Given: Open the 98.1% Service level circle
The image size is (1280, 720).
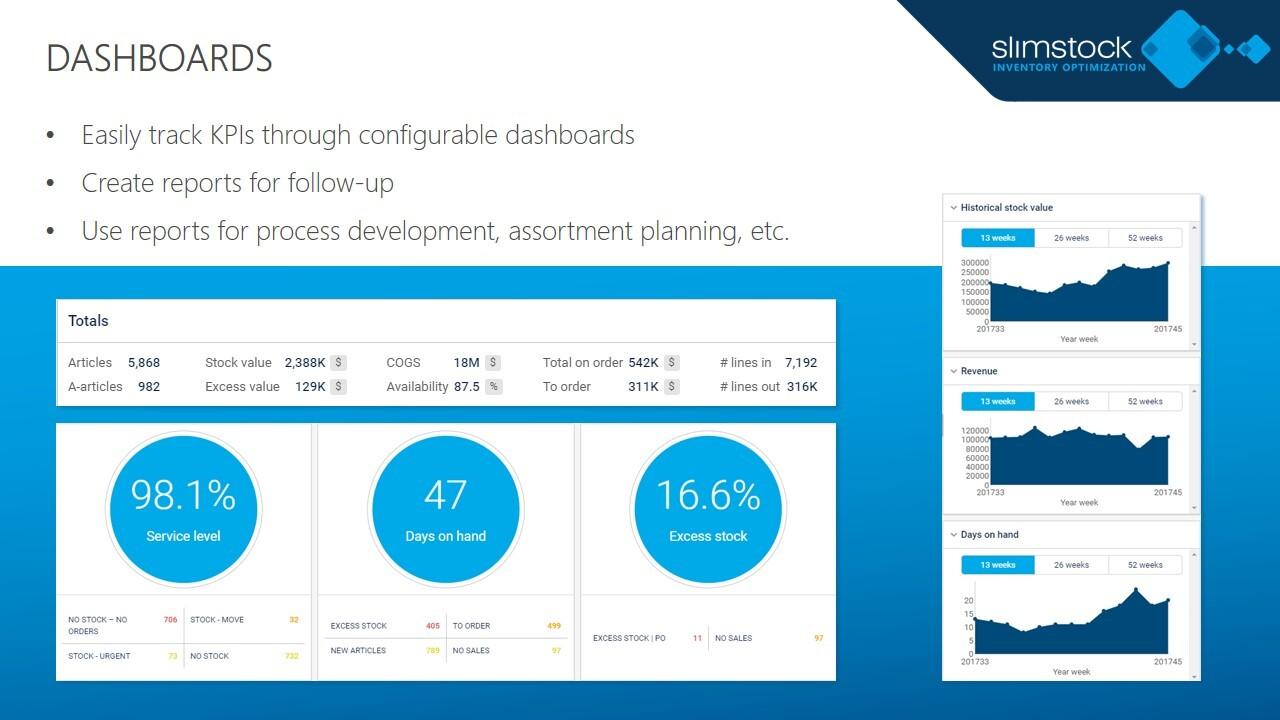Looking at the screenshot, I should click(183, 508).
